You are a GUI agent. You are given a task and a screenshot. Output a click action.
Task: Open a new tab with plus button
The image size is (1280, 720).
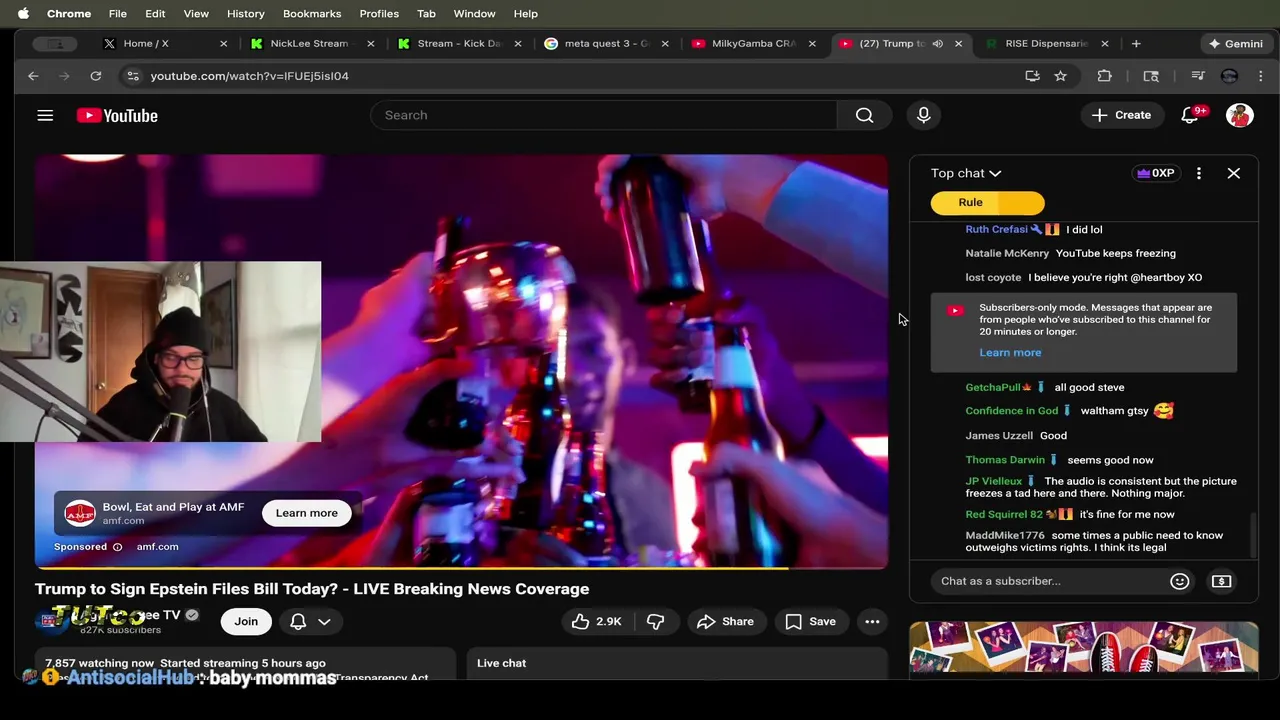click(x=1136, y=44)
